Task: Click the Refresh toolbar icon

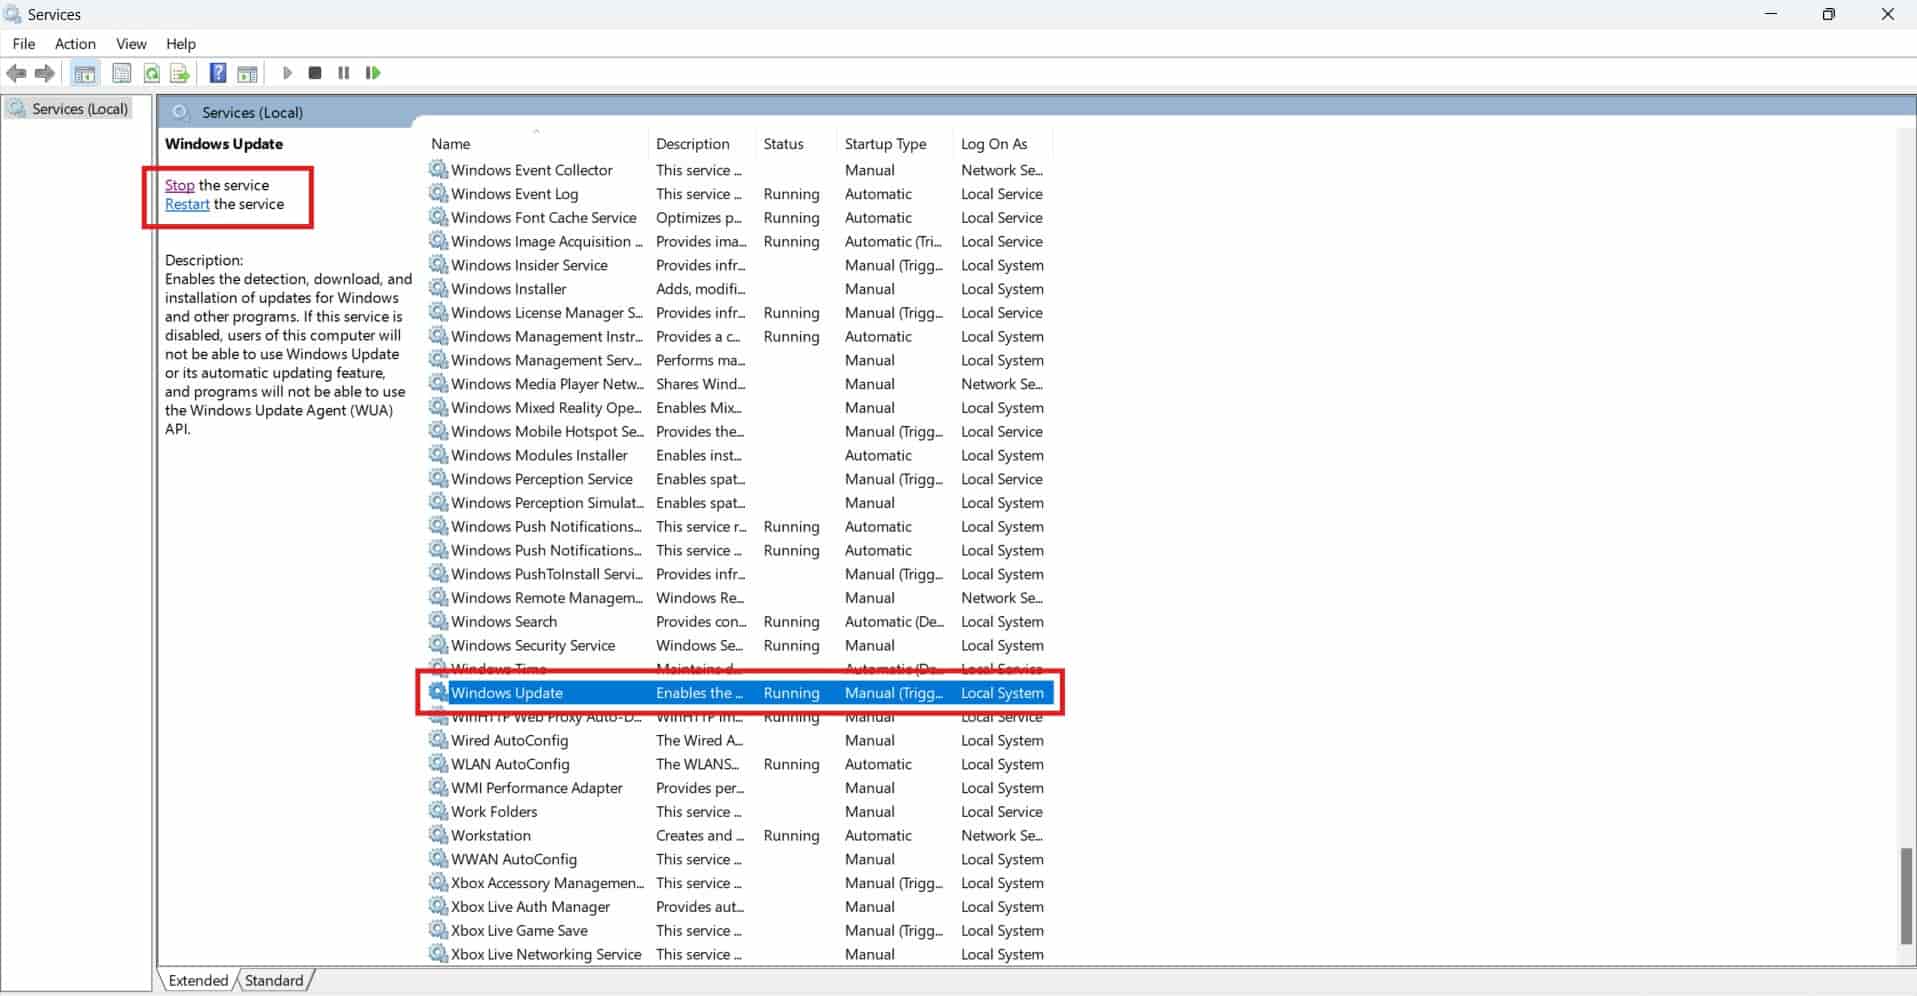Action: [x=151, y=73]
